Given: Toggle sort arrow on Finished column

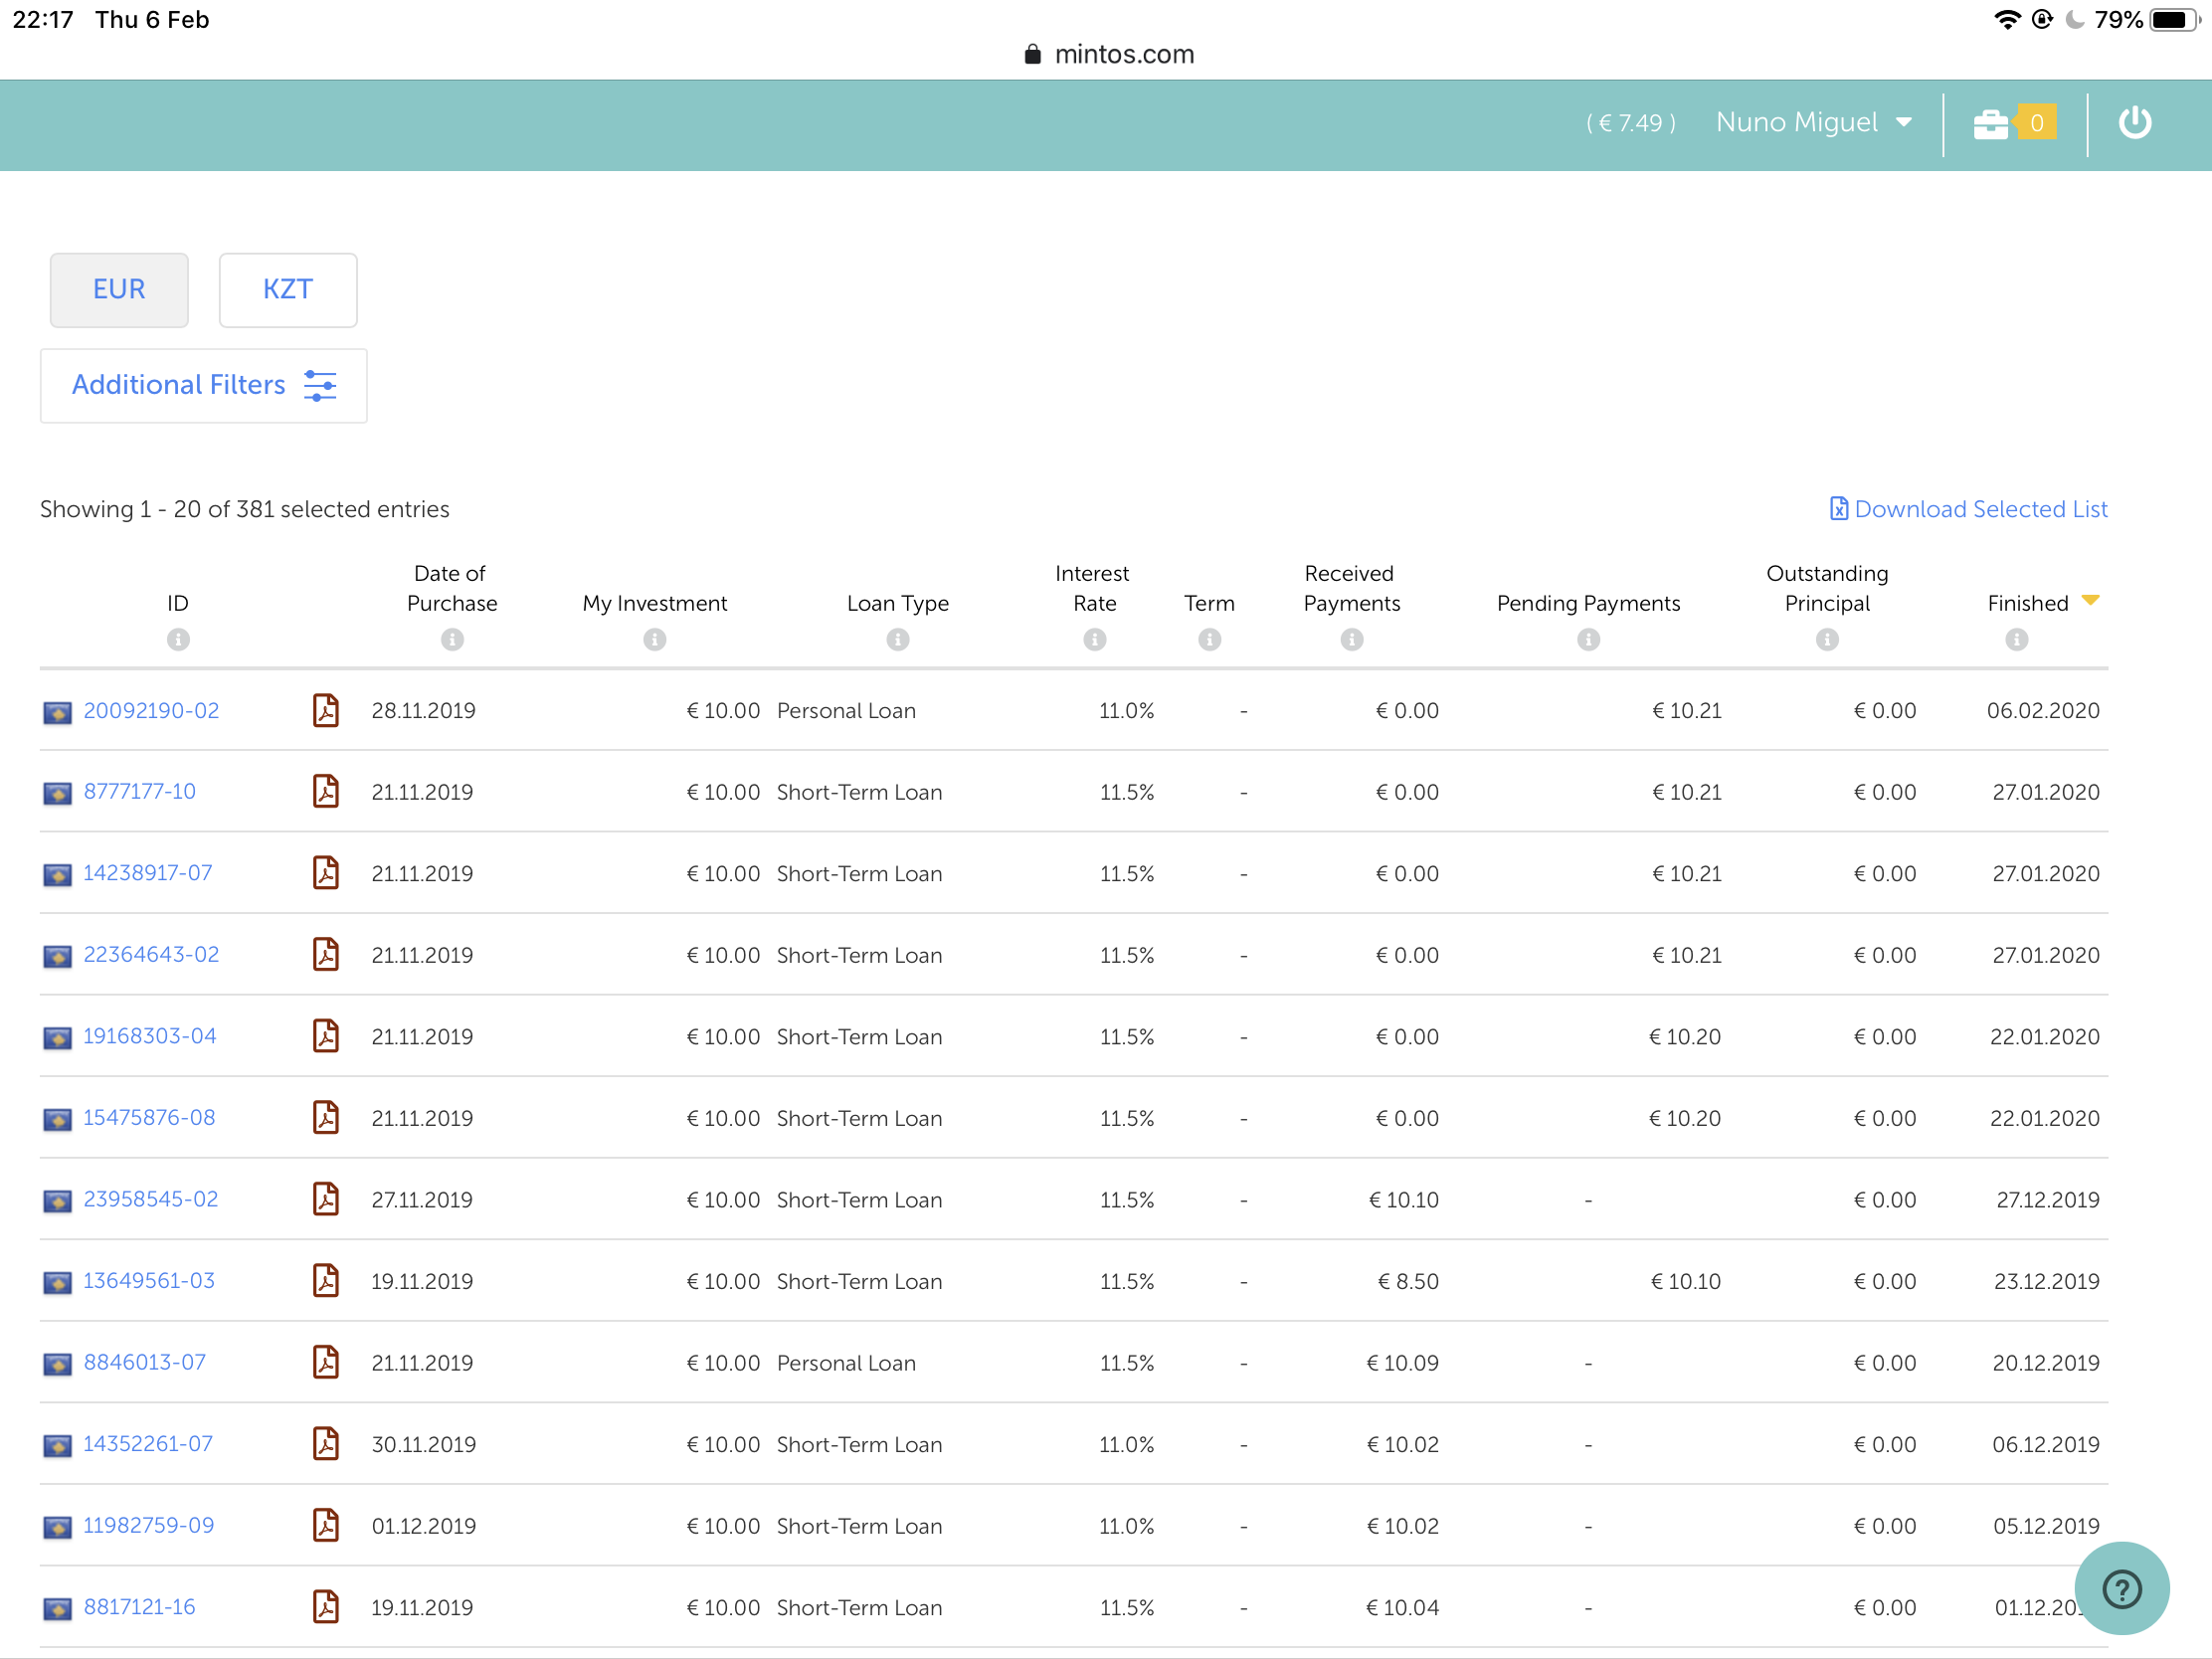Looking at the screenshot, I should click(2090, 600).
